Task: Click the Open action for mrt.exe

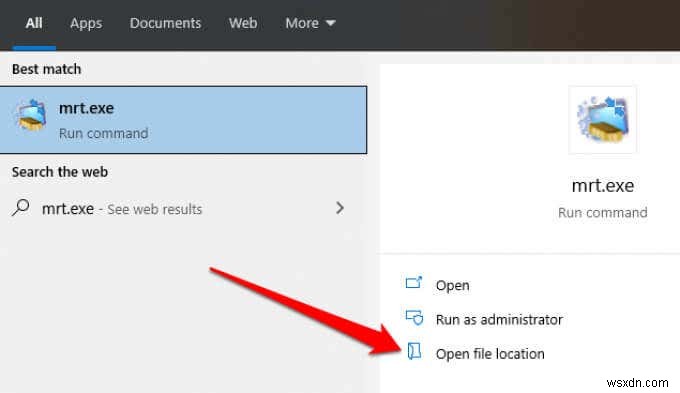Action: (452, 285)
